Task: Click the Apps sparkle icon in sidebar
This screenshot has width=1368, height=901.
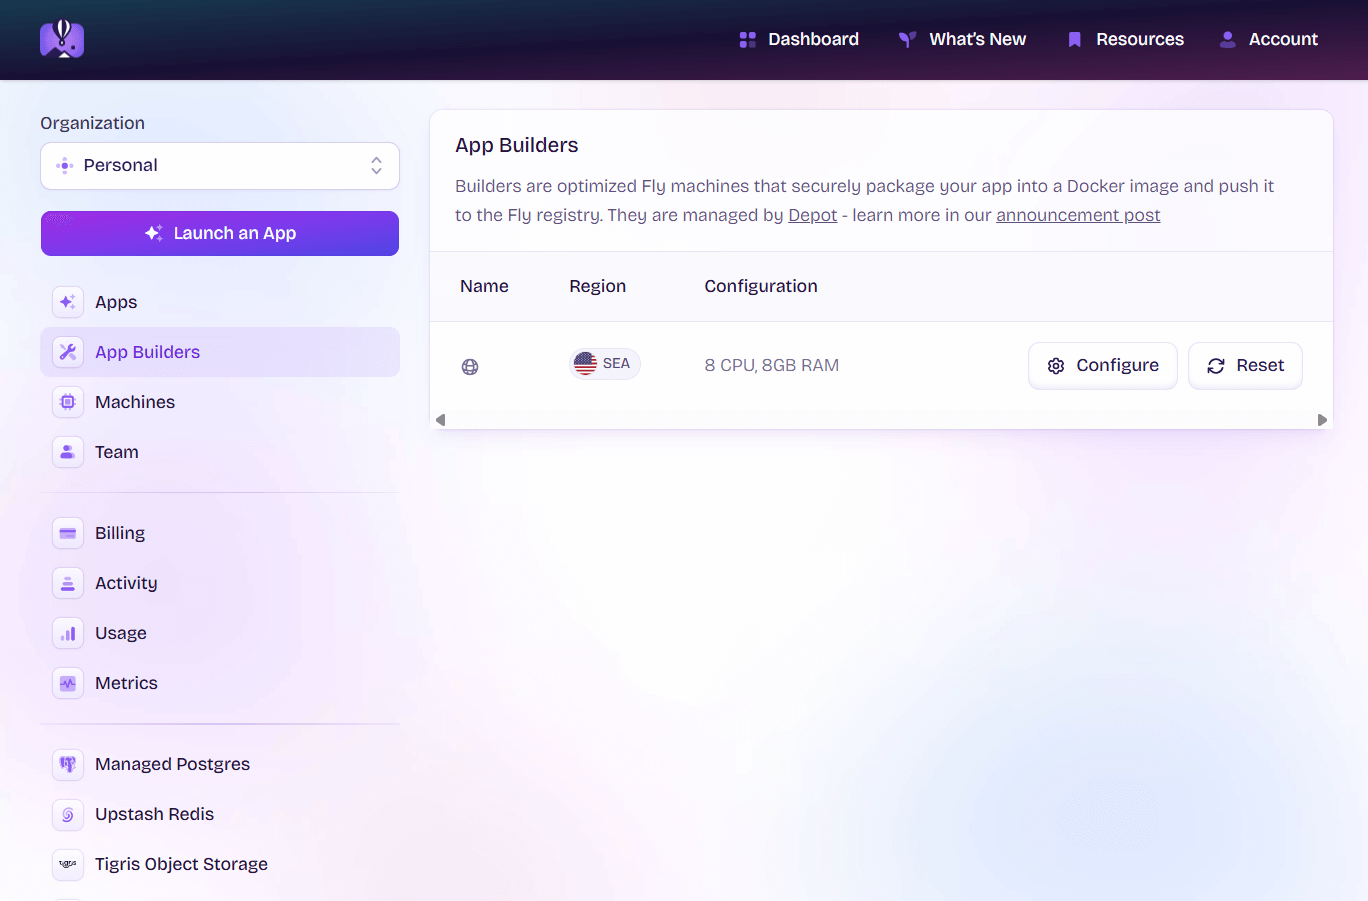Action: coord(68,302)
